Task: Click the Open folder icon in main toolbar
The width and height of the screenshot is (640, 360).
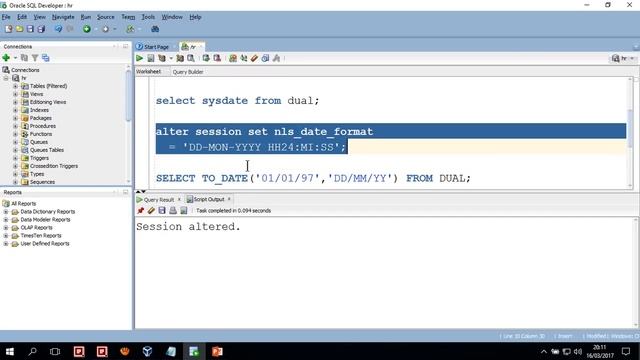Action: tap(20, 29)
